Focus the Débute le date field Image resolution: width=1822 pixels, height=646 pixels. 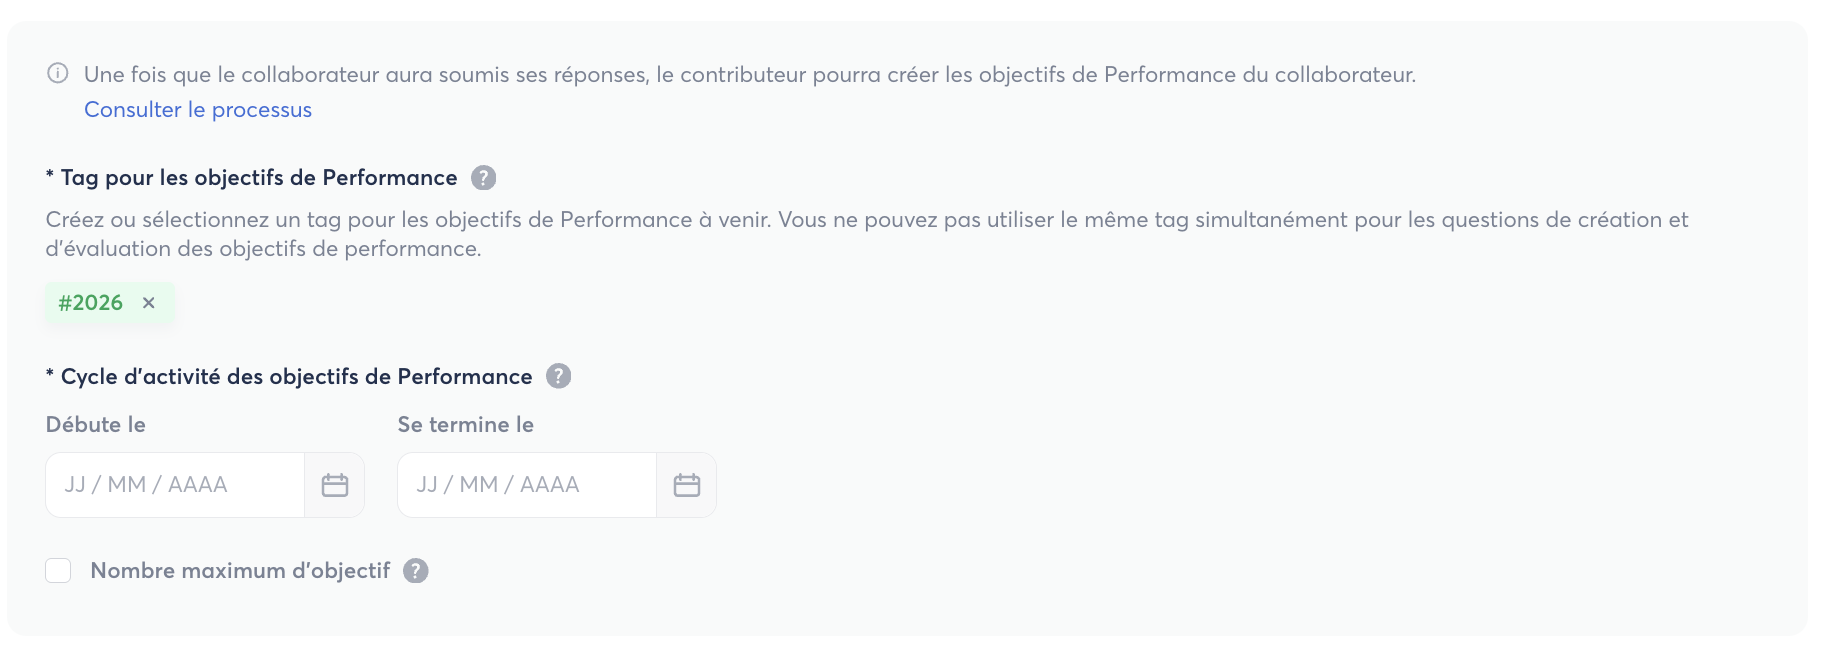click(x=175, y=485)
